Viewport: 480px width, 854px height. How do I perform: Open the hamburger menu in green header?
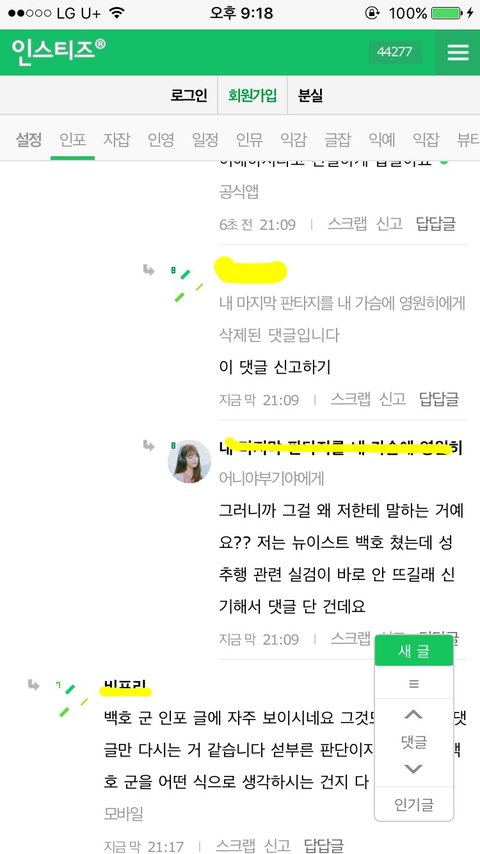coord(458,52)
